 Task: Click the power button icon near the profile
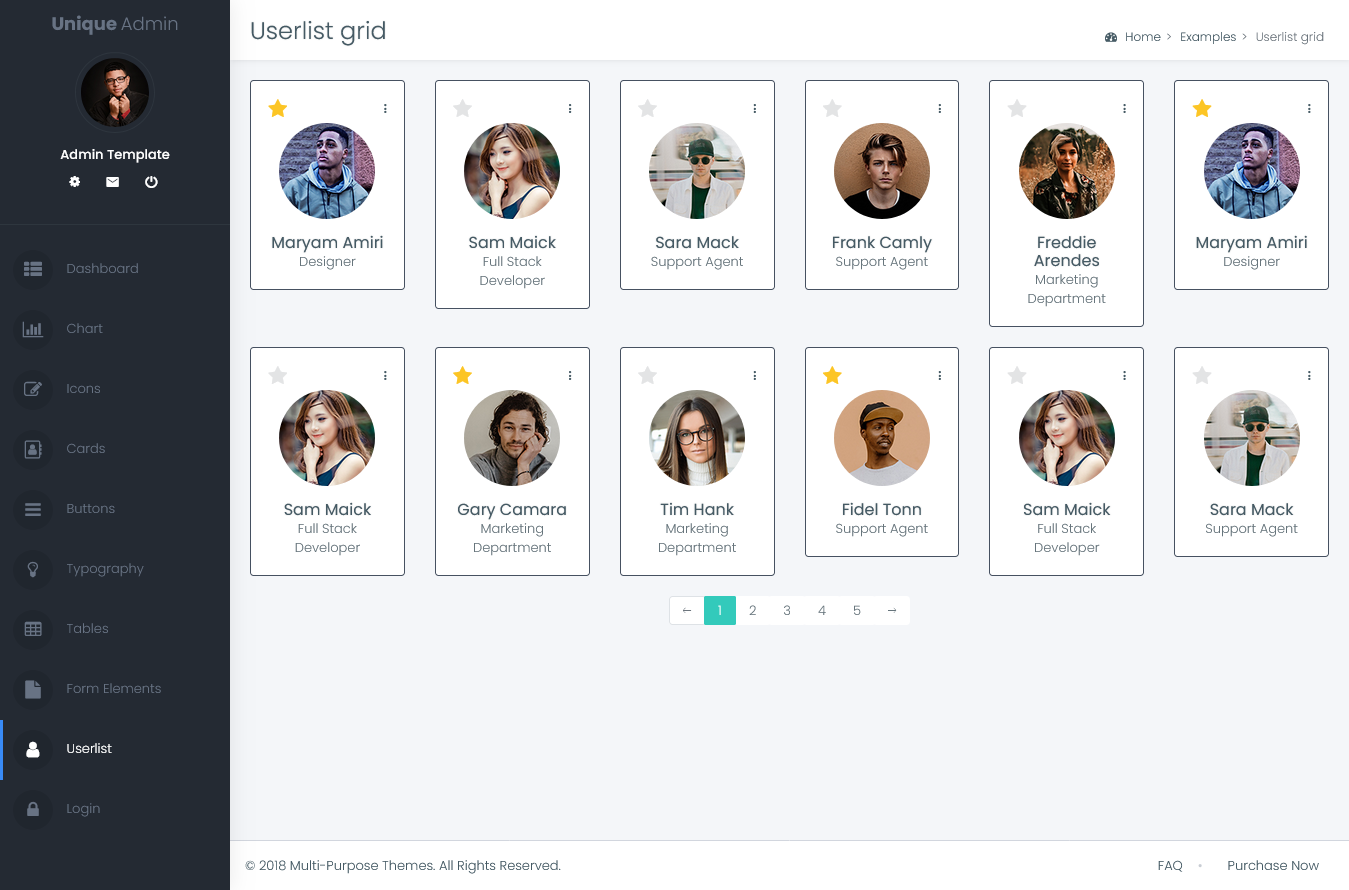point(150,182)
